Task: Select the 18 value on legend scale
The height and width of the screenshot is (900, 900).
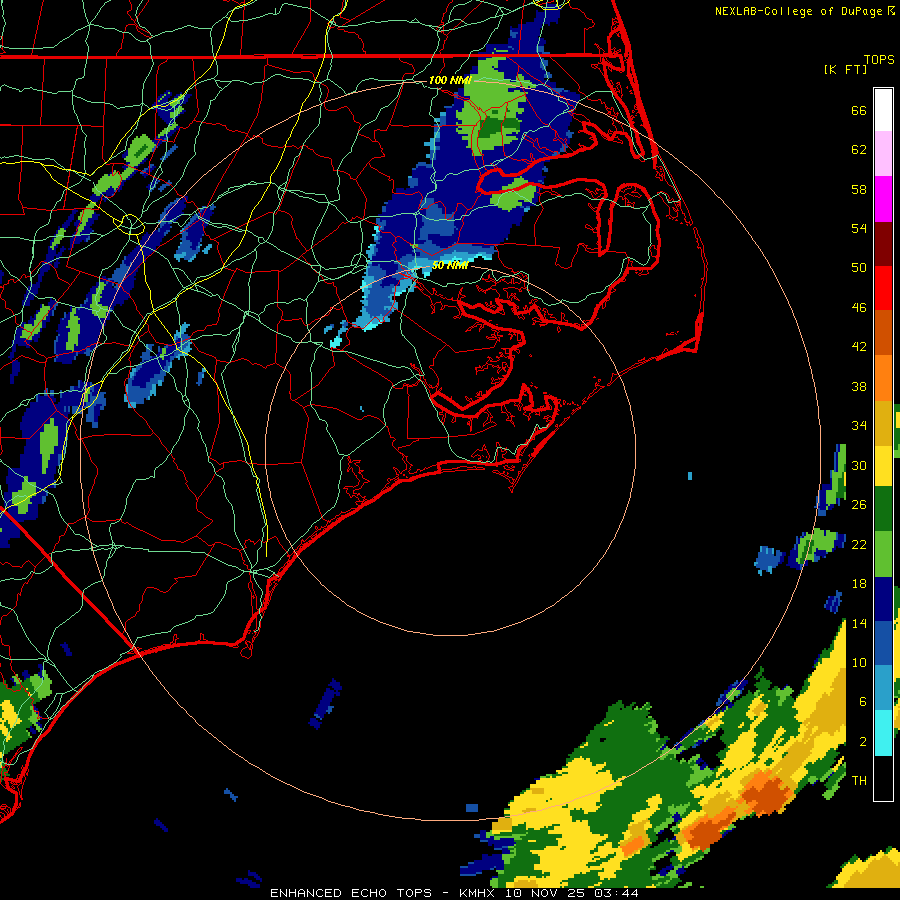Action: (859, 584)
